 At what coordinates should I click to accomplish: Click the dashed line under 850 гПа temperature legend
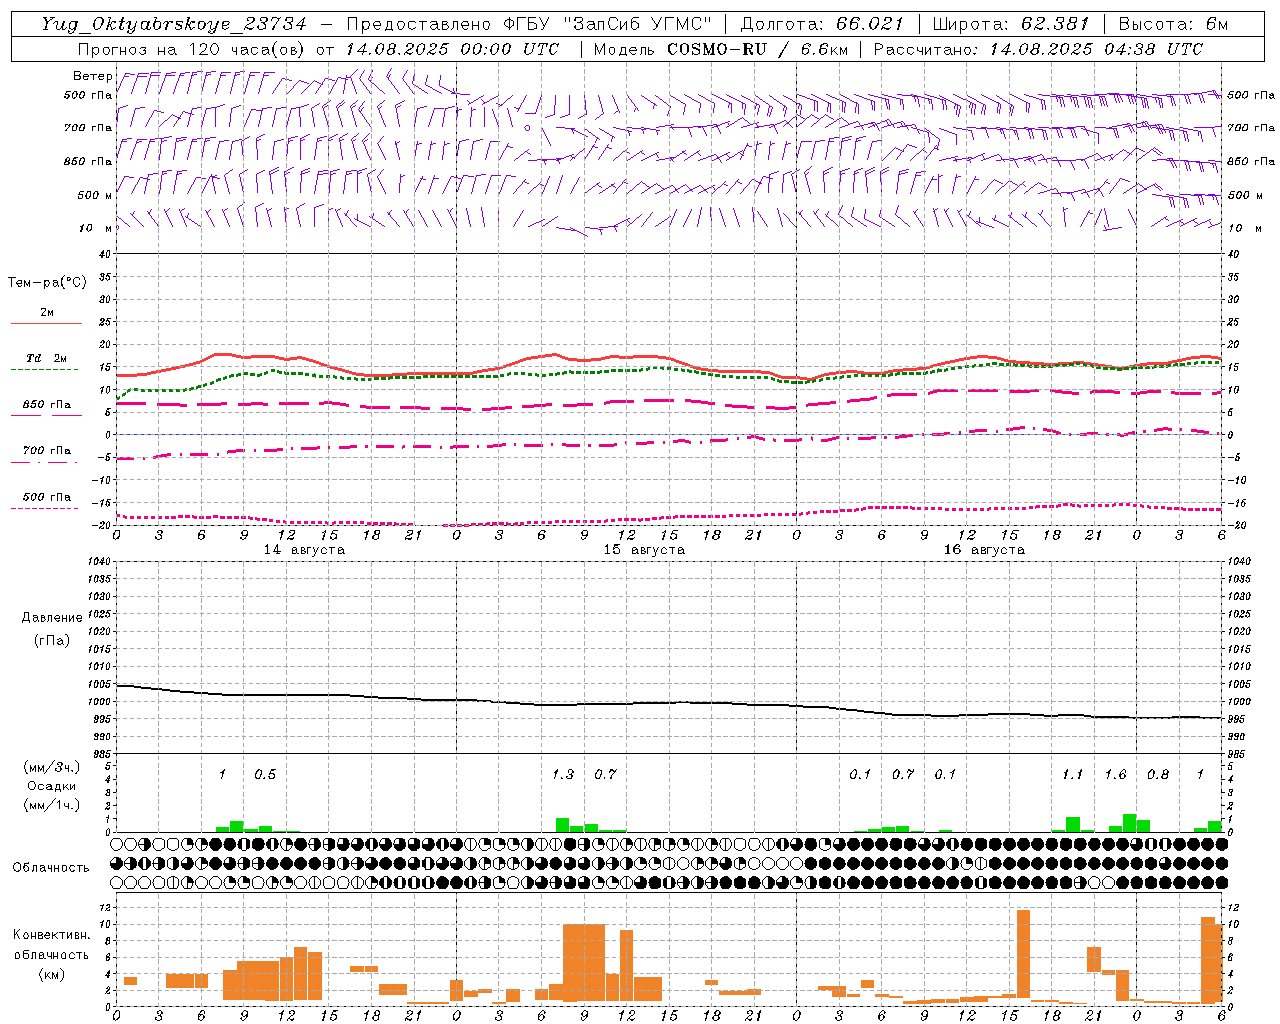46,416
